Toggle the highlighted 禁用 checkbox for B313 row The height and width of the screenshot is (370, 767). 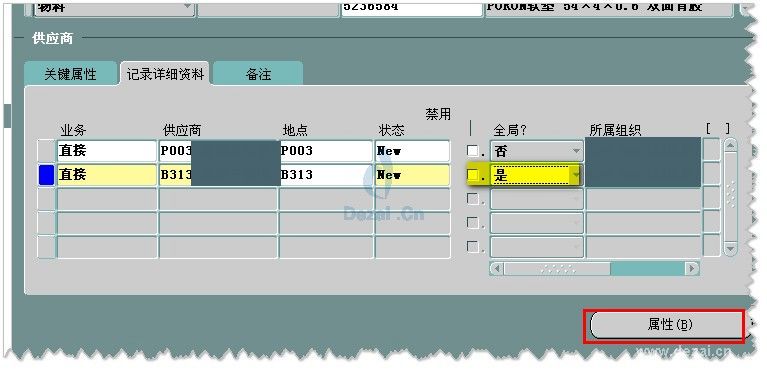click(473, 175)
